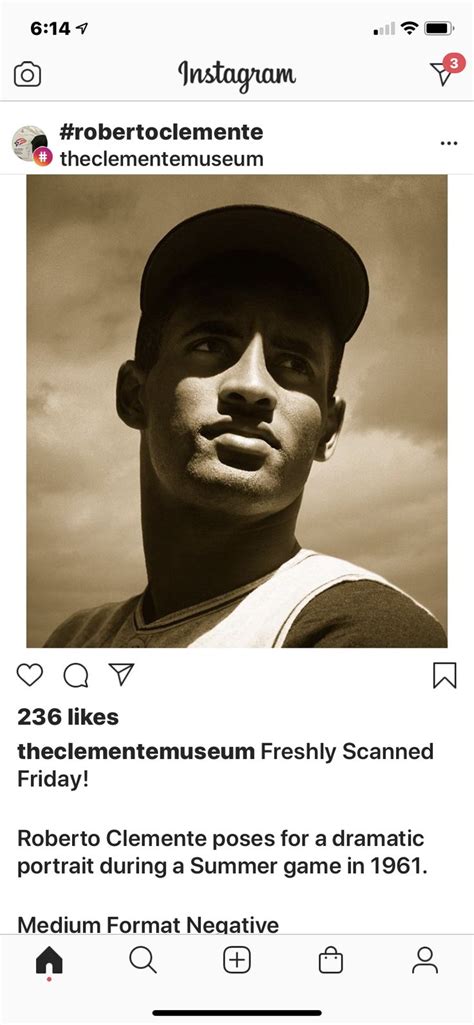
Task: Open theclementemuseum username in caption
Action: pyautogui.click(x=136, y=752)
